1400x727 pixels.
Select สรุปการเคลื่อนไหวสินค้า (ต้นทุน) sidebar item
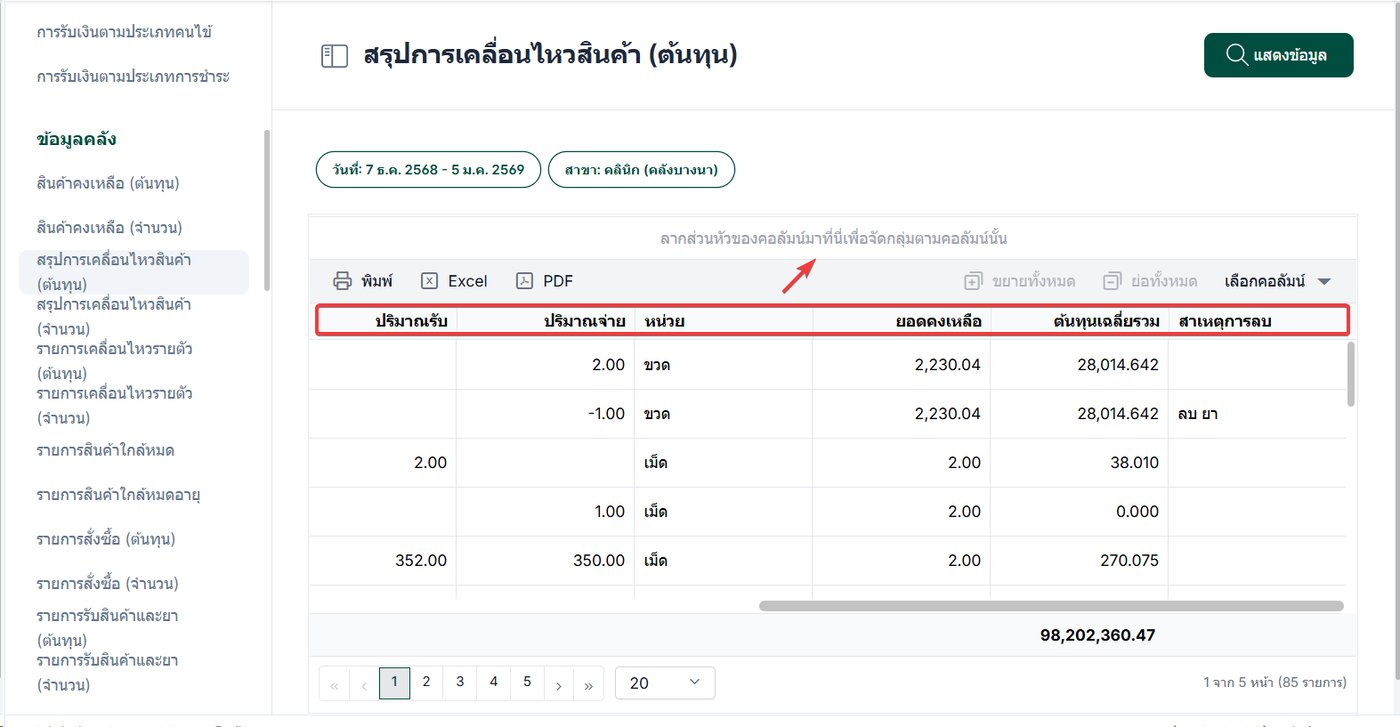134,272
